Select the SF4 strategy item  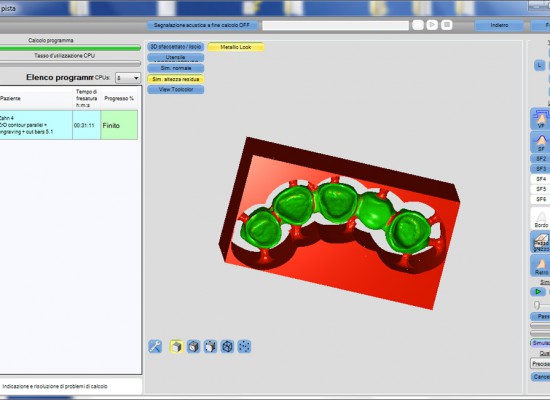click(541, 179)
